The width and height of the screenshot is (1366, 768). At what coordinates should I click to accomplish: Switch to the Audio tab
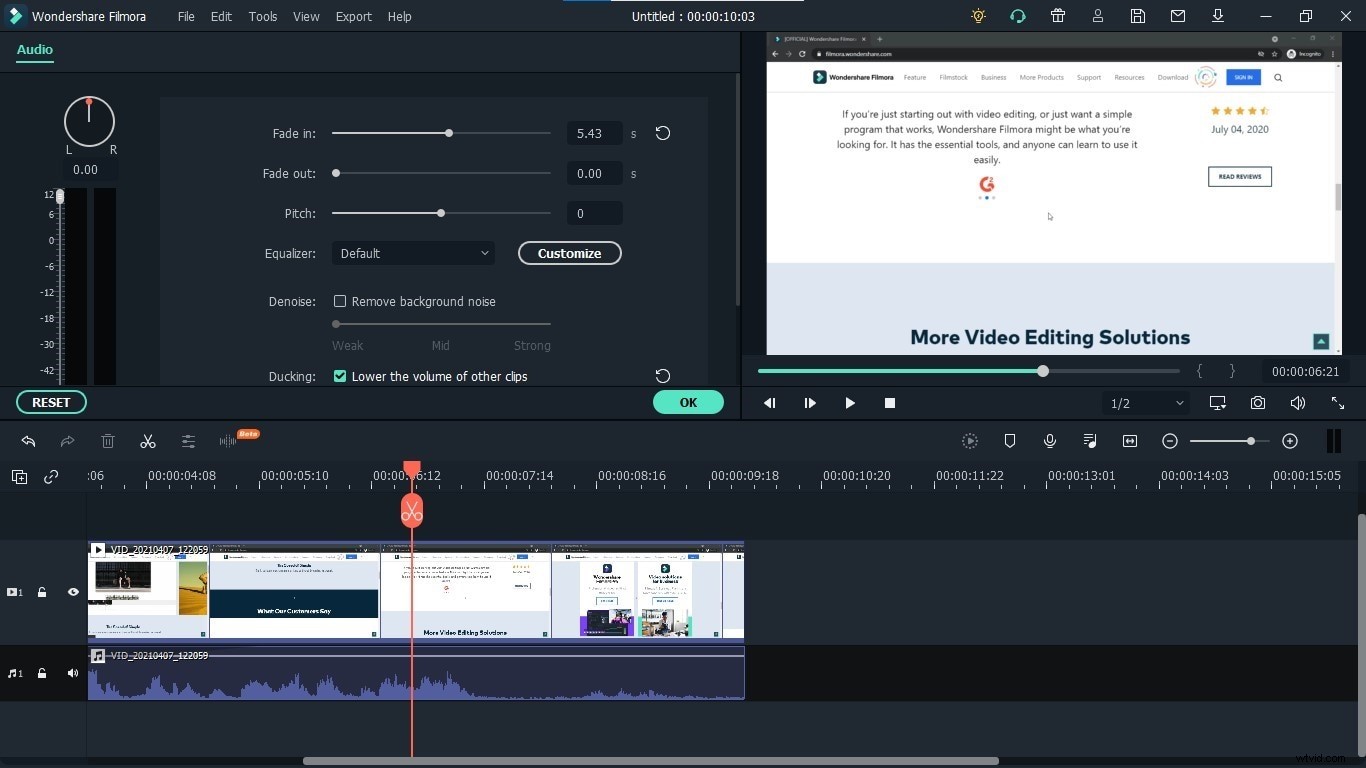pyautogui.click(x=34, y=49)
